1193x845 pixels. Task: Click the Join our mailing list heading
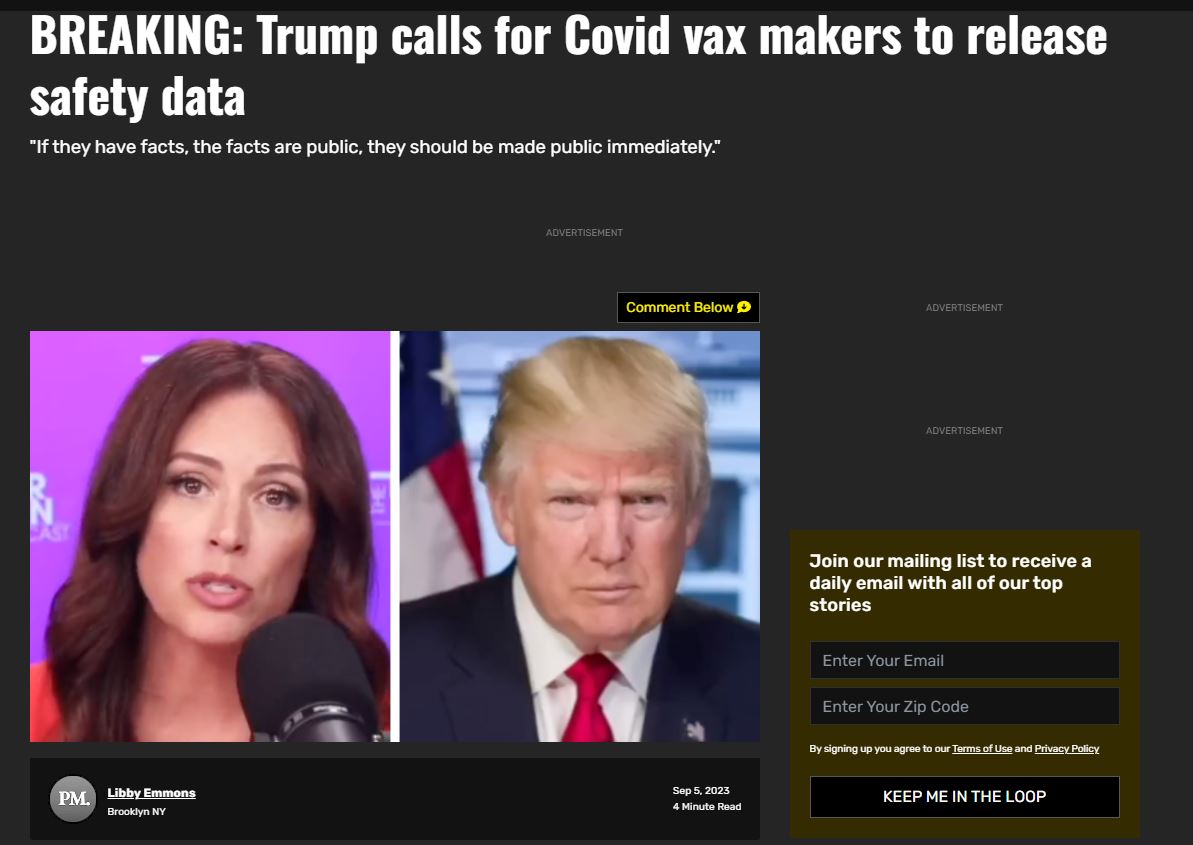950,583
